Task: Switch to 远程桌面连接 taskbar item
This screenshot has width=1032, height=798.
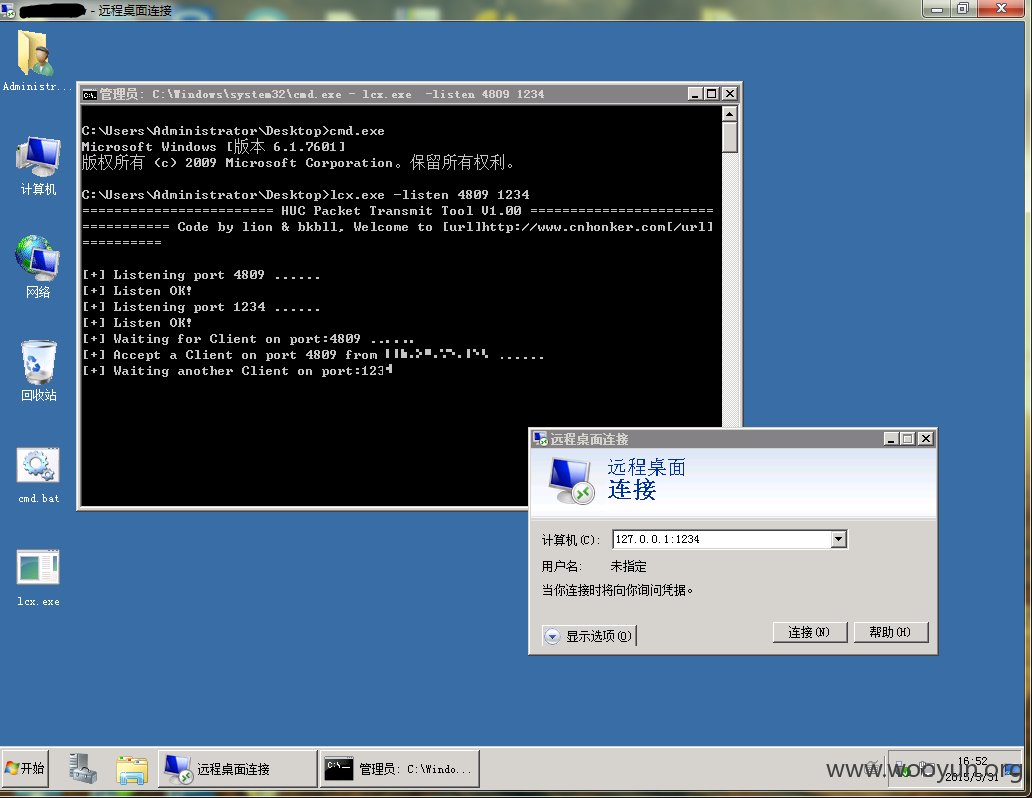Action: tap(238, 768)
